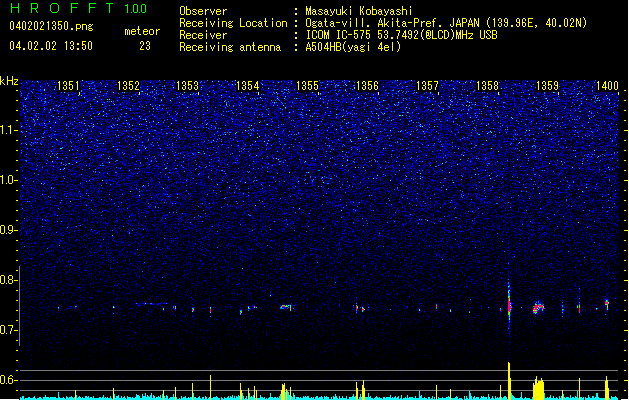Select the file name 0402021350.png

(x=51, y=26)
